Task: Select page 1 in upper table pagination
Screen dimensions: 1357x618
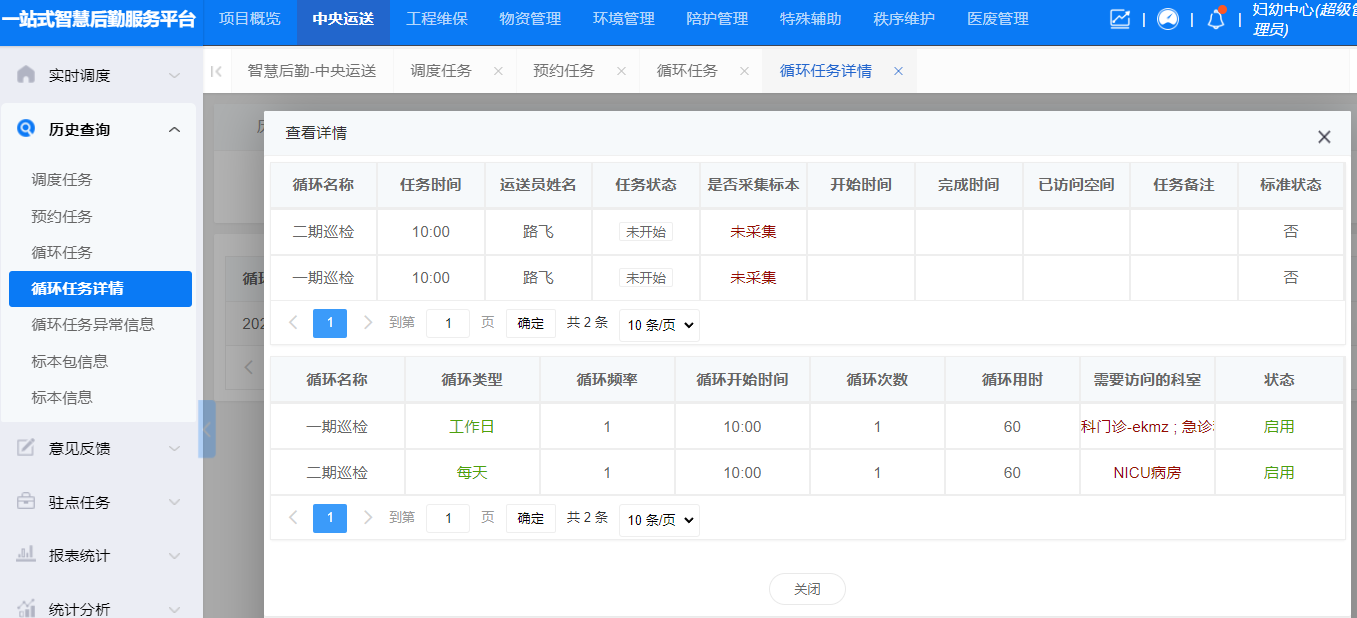Action: tap(330, 323)
